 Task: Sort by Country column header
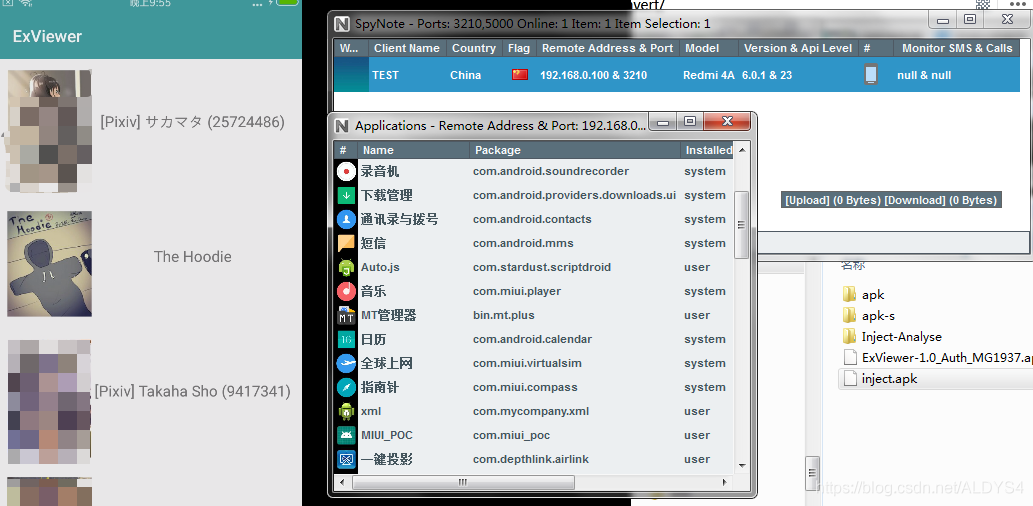tap(474, 48)
